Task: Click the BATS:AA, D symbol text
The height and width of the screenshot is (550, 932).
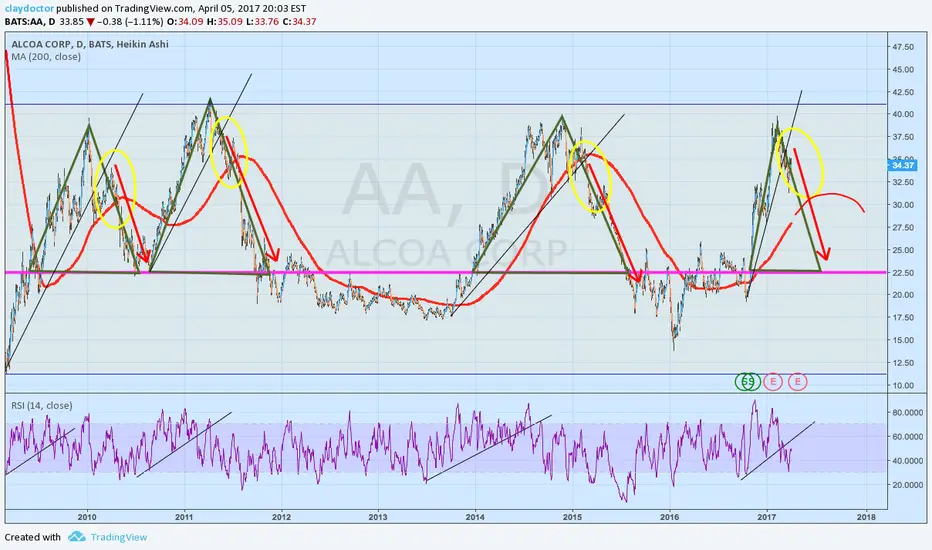Action: (30, 21)
